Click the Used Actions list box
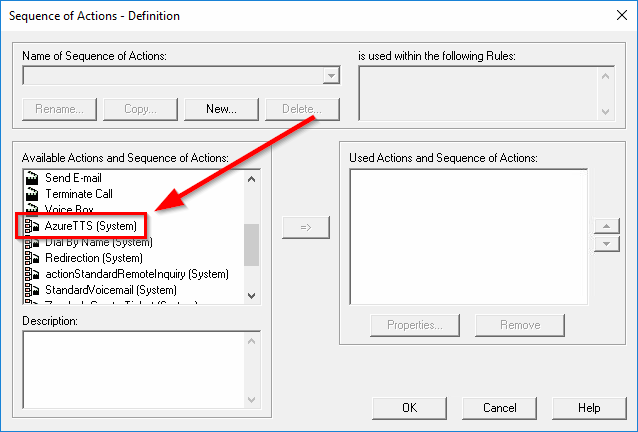Screen dimensions: 638x432 469,237
